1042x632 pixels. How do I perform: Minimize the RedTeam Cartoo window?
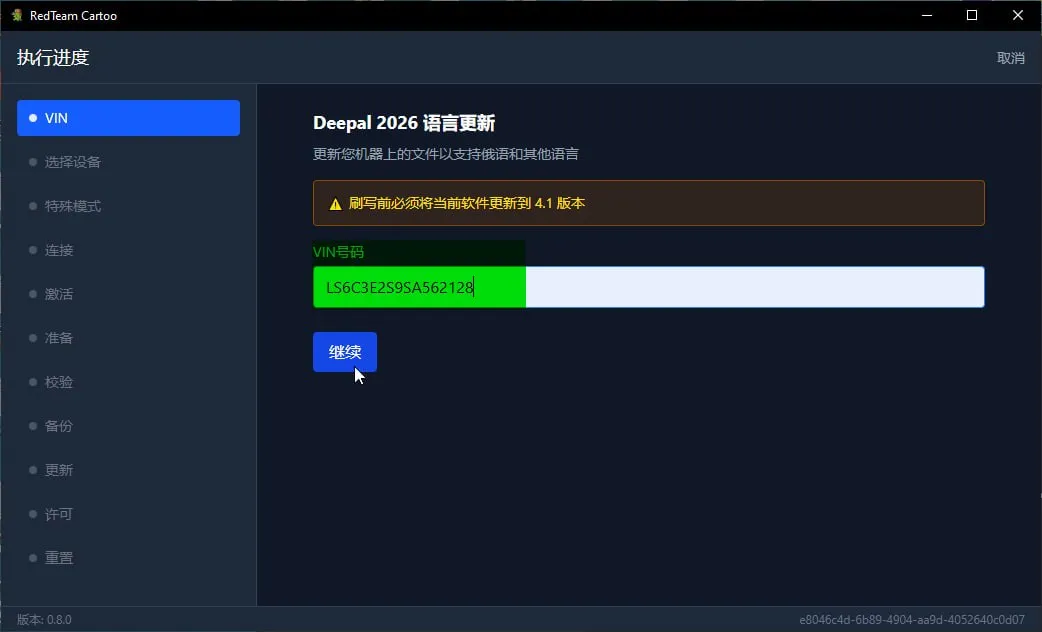(927, 15)
